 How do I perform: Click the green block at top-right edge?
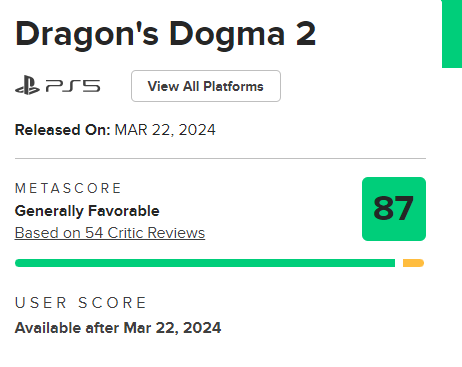(452, 34)
